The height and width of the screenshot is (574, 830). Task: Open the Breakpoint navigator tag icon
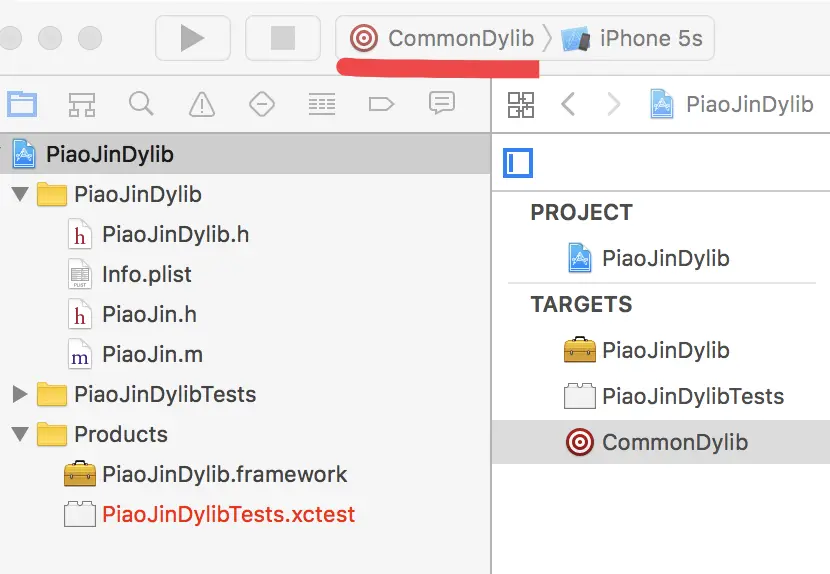point(381,104)
